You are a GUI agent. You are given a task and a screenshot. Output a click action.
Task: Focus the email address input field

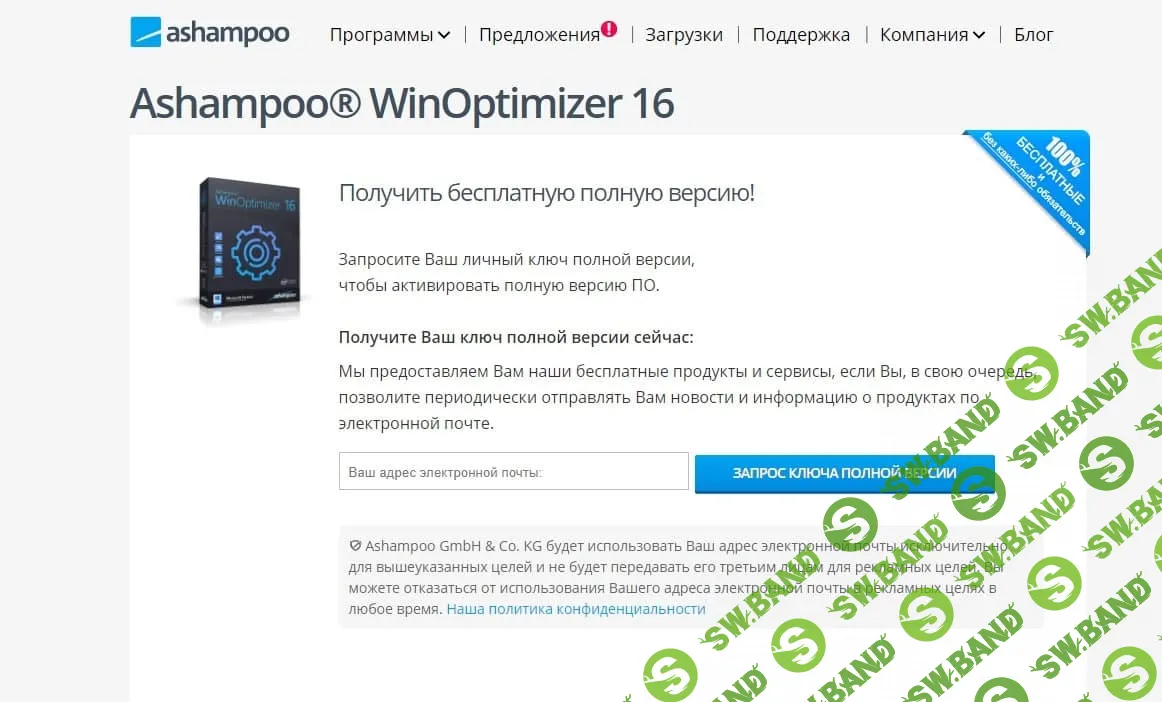tap(514, 471)
